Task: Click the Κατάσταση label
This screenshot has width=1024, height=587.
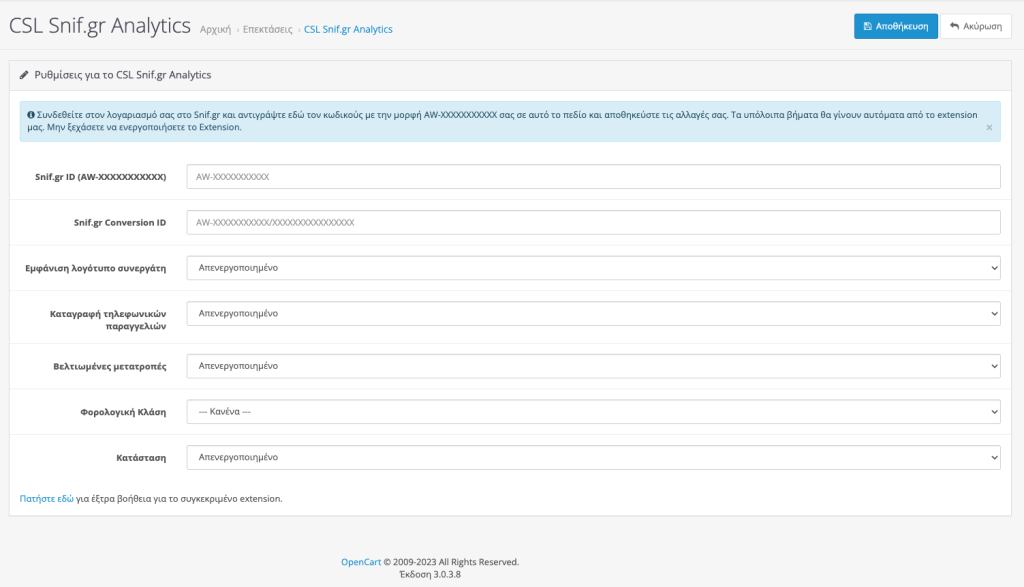Action: coord(141,458)
